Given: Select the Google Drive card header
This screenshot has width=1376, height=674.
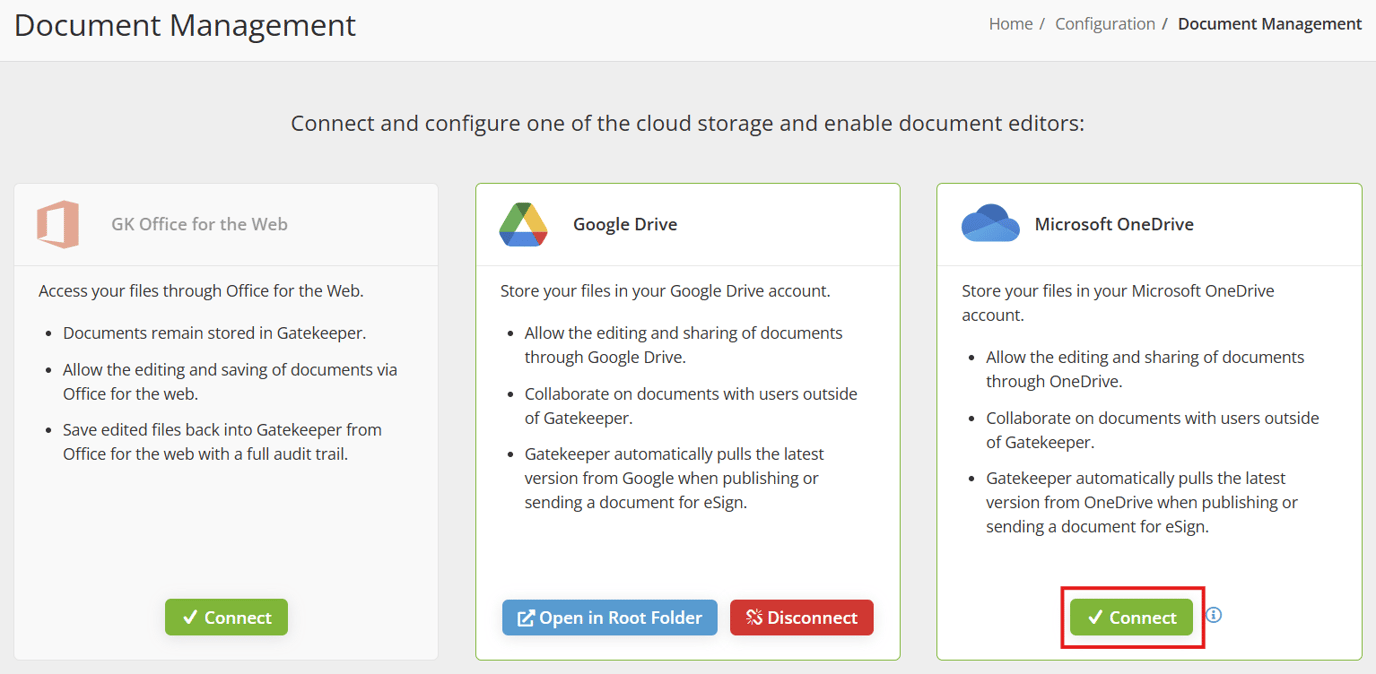Looking at the screenshot, I should point(625,224).
